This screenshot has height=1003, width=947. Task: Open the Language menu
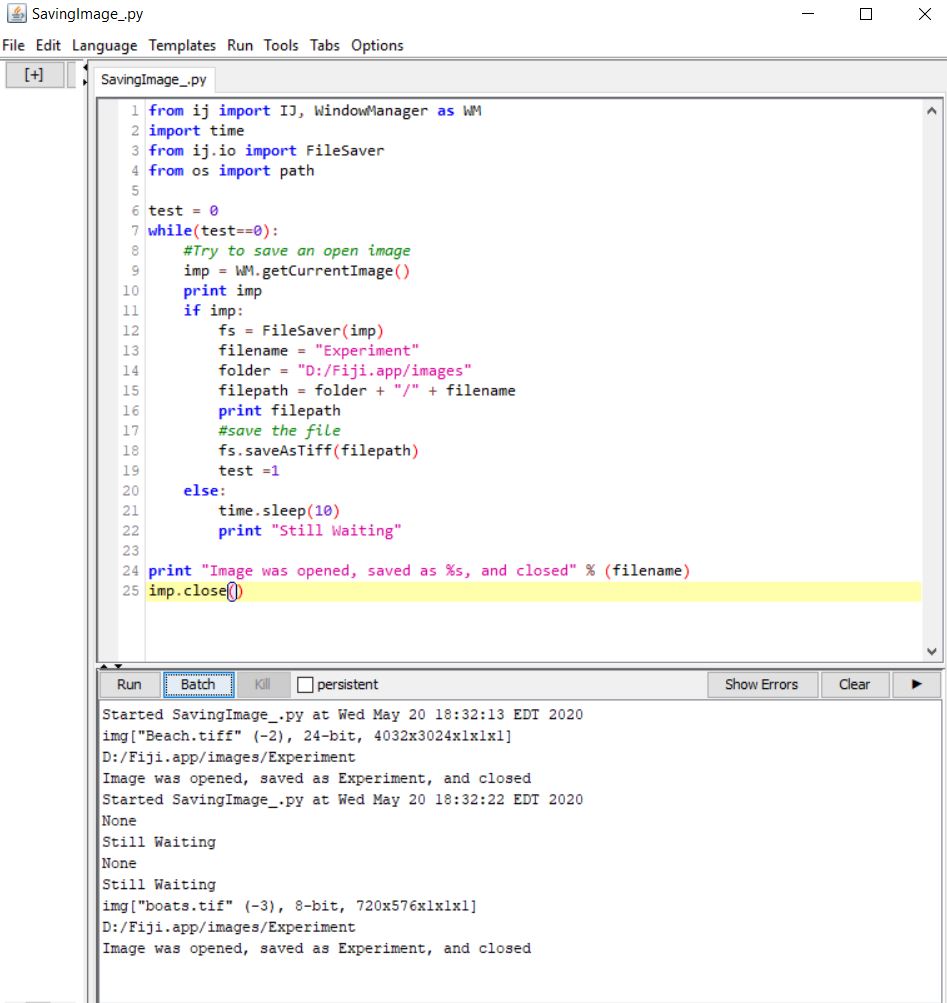click(x=105, y=45)
